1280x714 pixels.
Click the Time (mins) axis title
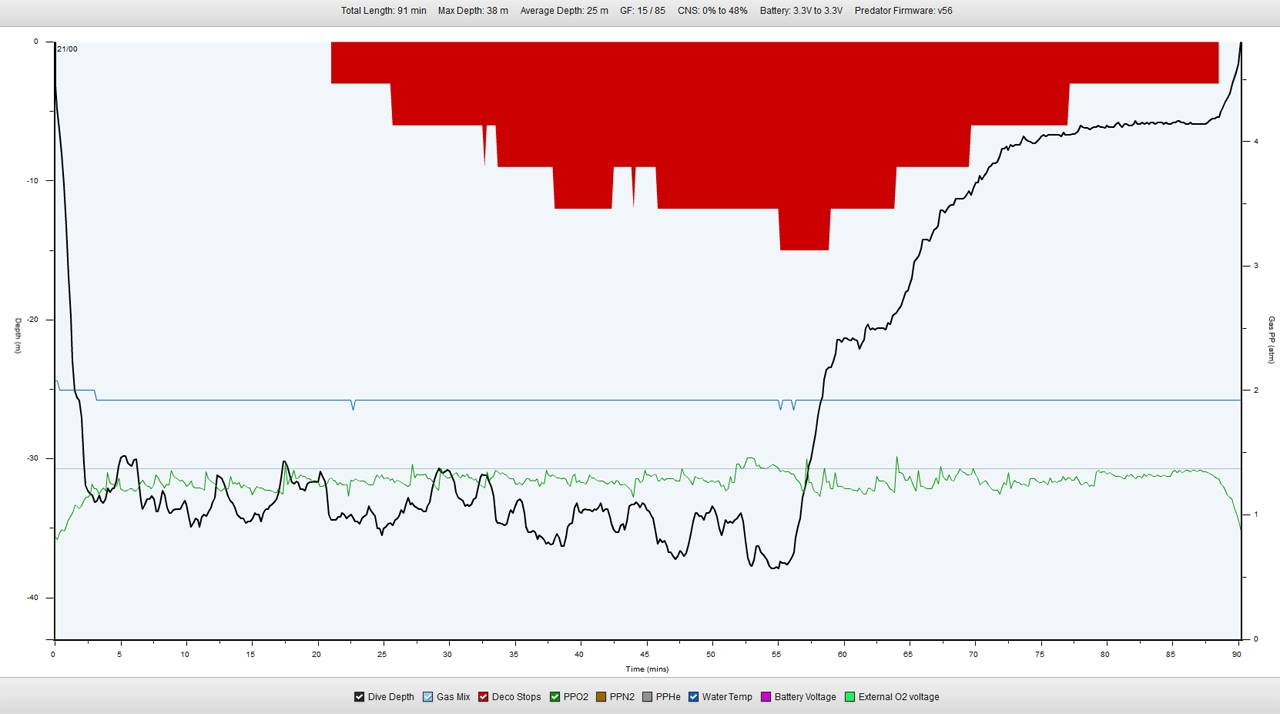[647, 668]
